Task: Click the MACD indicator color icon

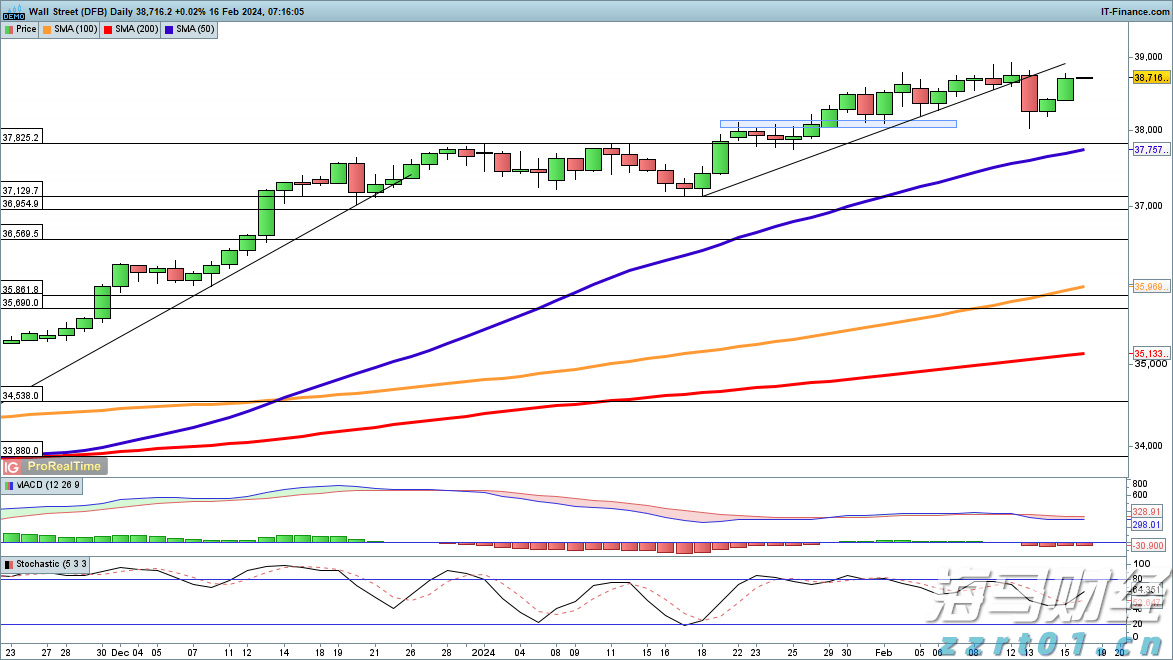Action: click(9, 485)
